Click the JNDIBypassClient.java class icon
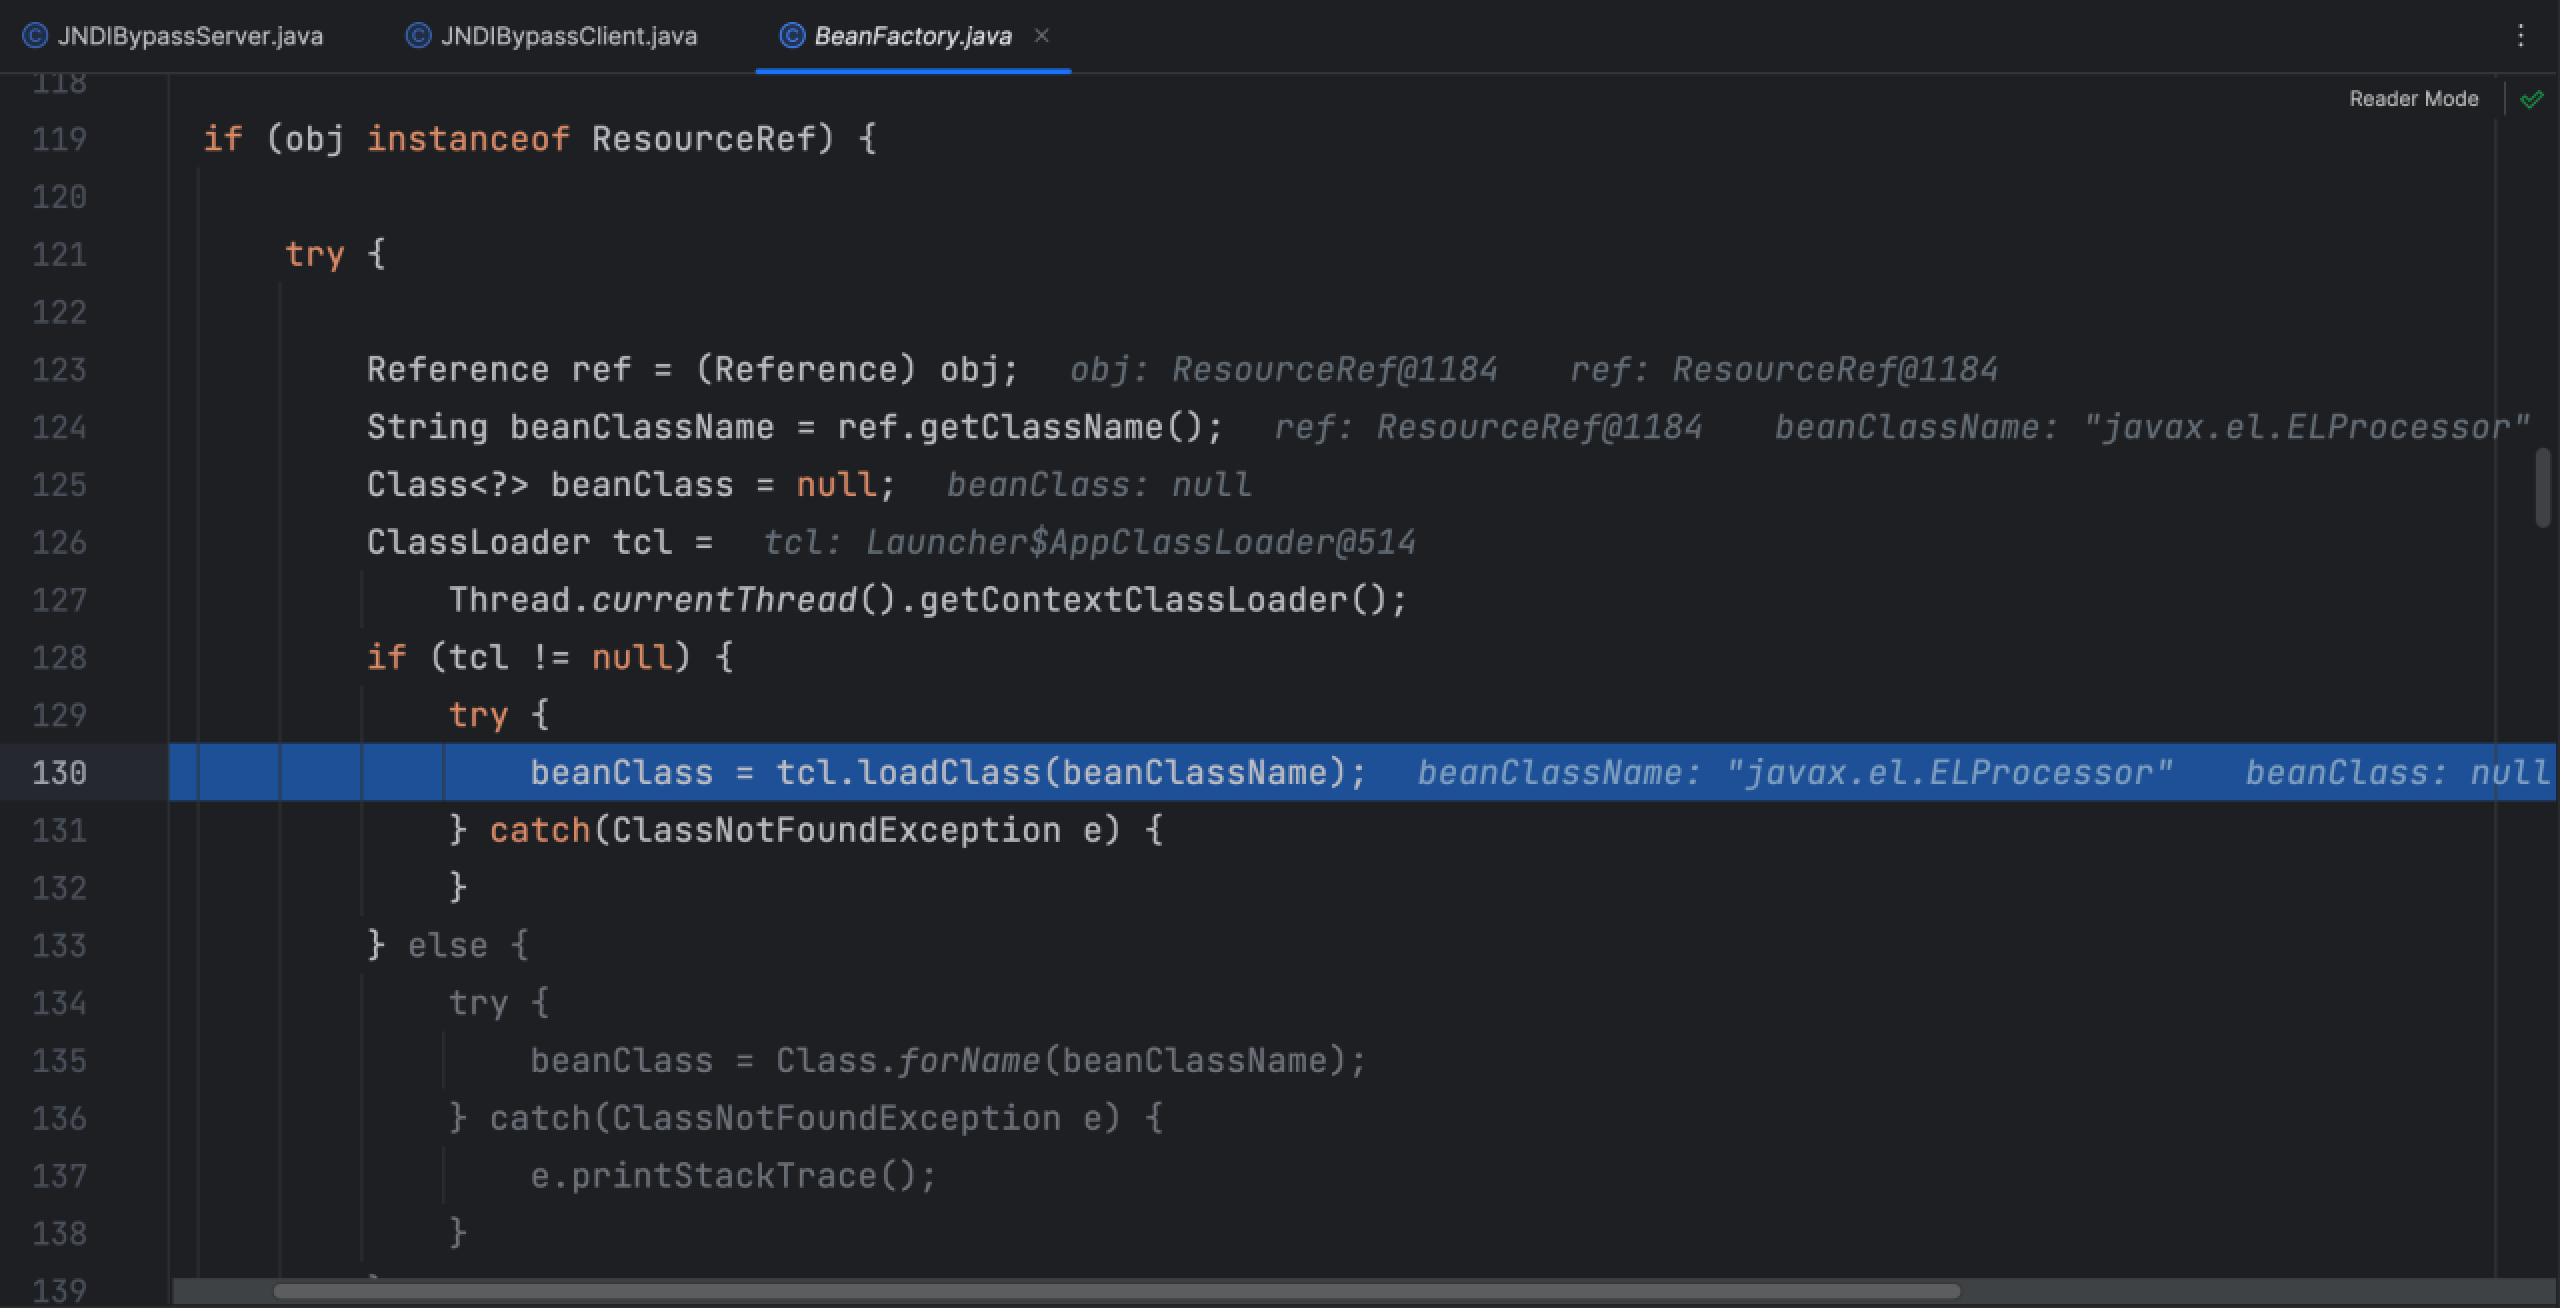 [x=418, y=36]
